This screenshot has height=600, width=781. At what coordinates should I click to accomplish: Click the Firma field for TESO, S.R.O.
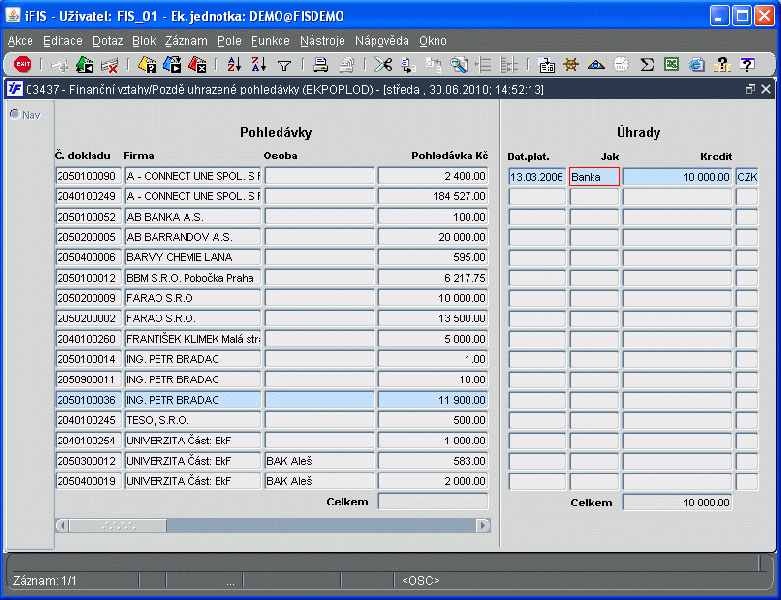(192, 420)
